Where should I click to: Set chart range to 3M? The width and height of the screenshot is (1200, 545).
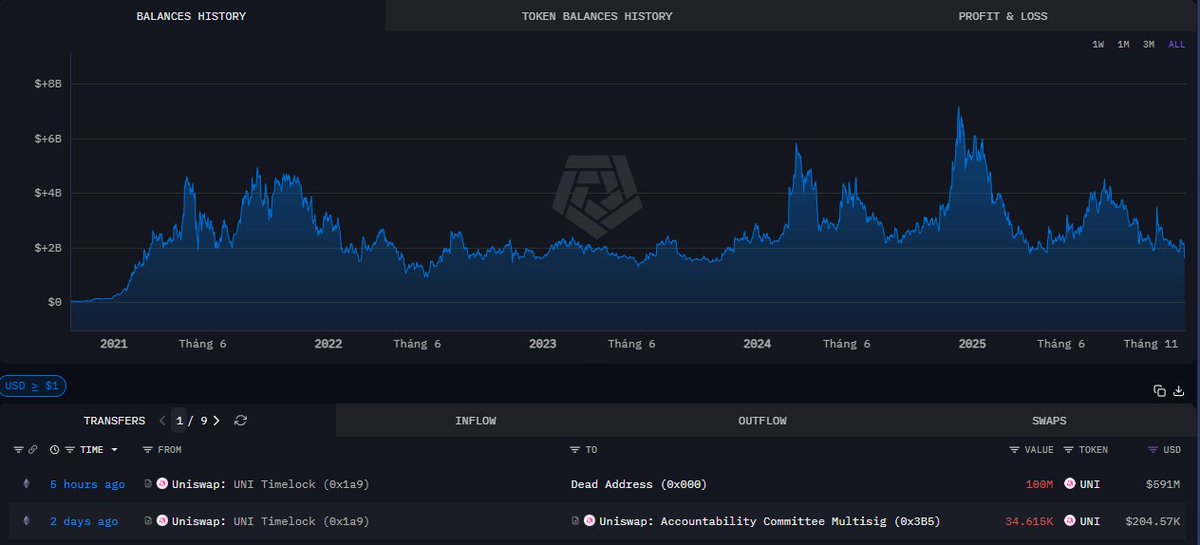click(1150, 45)
